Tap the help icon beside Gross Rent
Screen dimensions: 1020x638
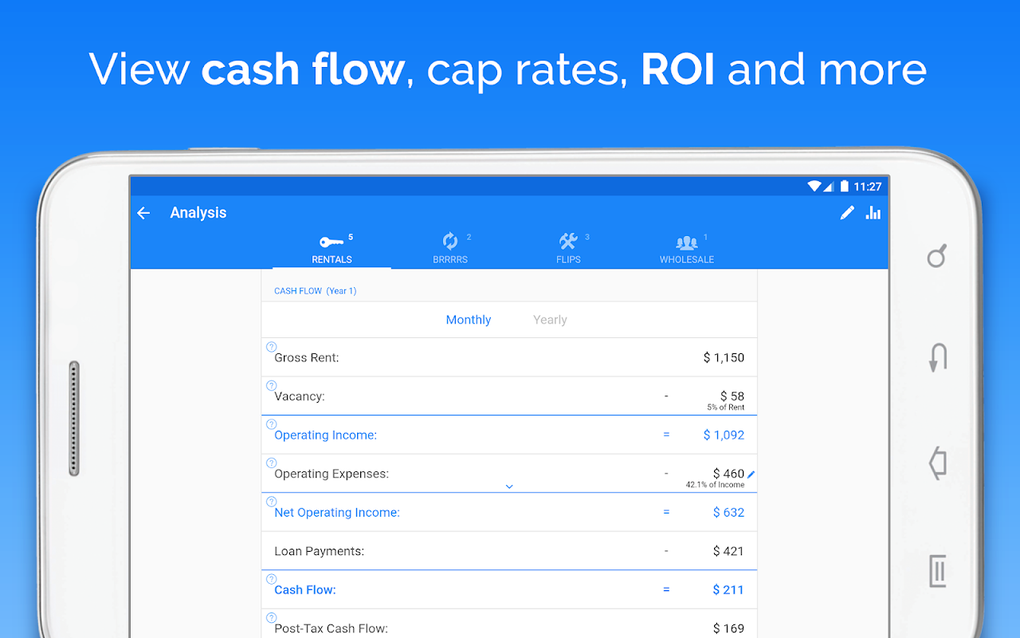coord(271,347)
